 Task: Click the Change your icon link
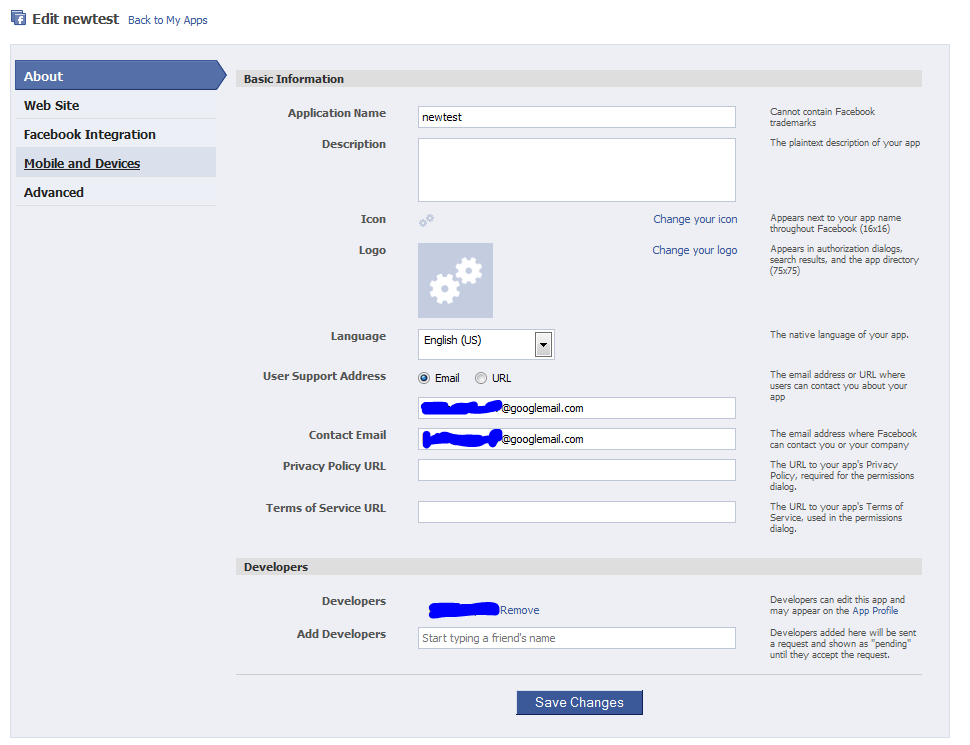695,219
